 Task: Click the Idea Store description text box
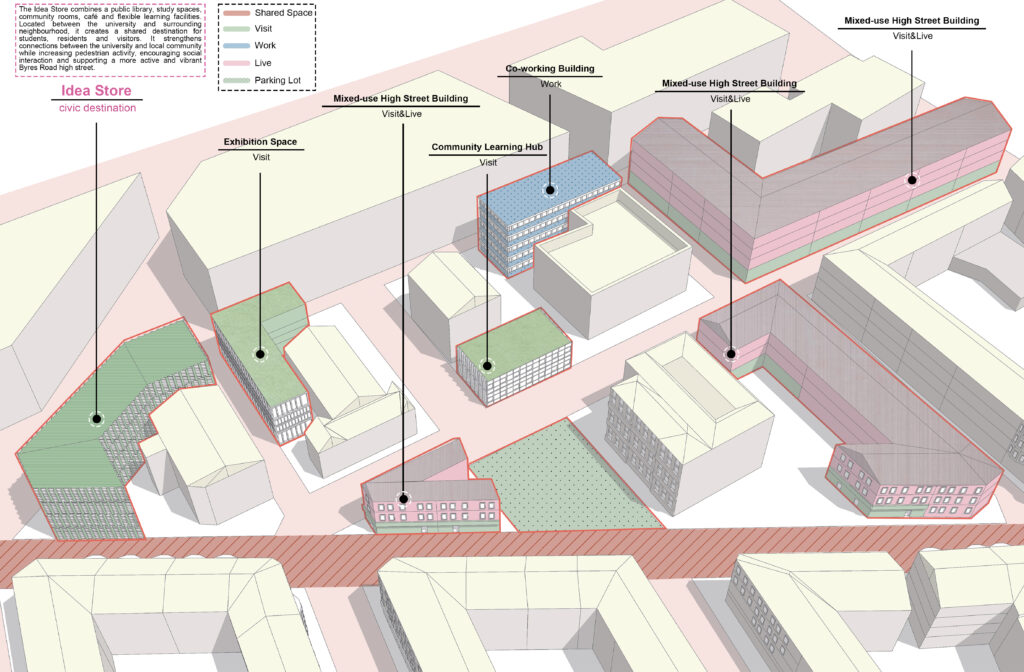(x=110, y=40)
